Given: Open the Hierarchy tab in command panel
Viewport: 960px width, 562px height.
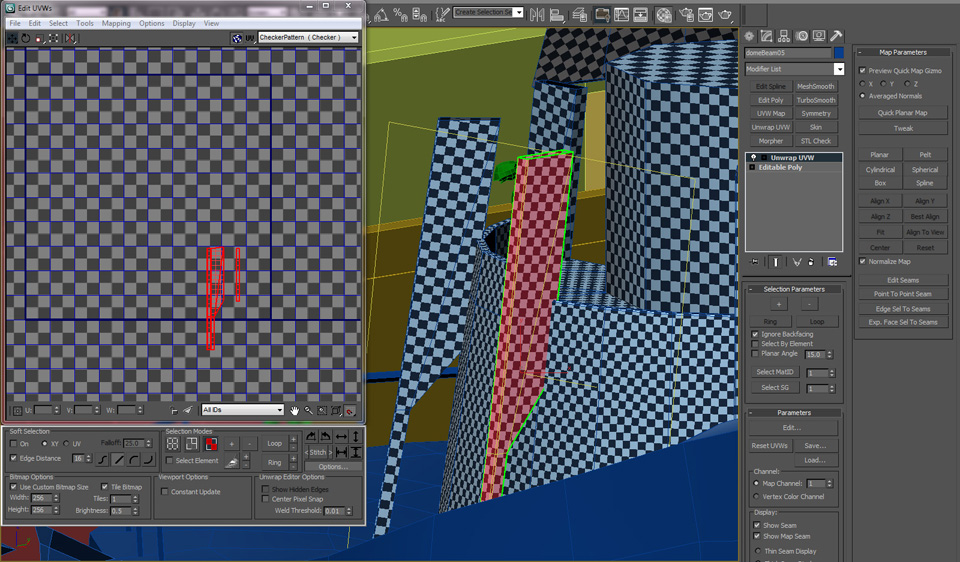Looking at the screenshot, I should pyautogui.click(x=784, y=36).
